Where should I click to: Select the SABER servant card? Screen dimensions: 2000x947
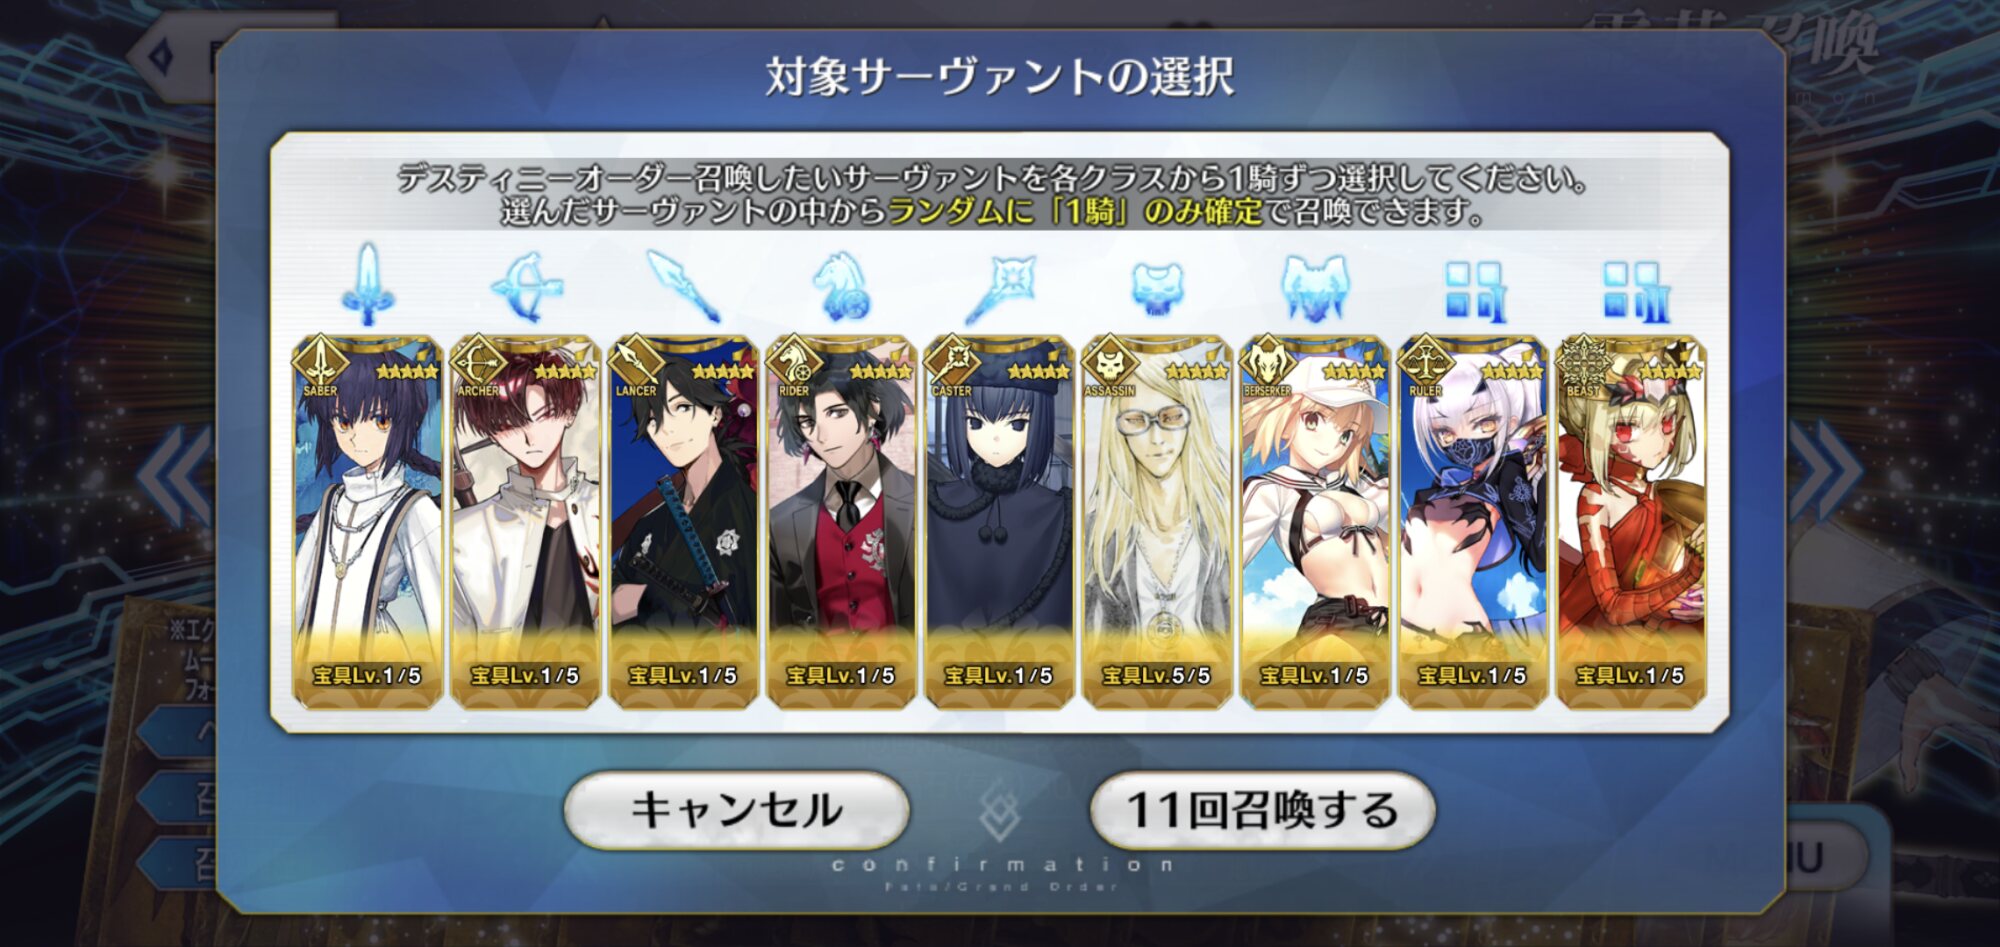click(x=367, y=523)
